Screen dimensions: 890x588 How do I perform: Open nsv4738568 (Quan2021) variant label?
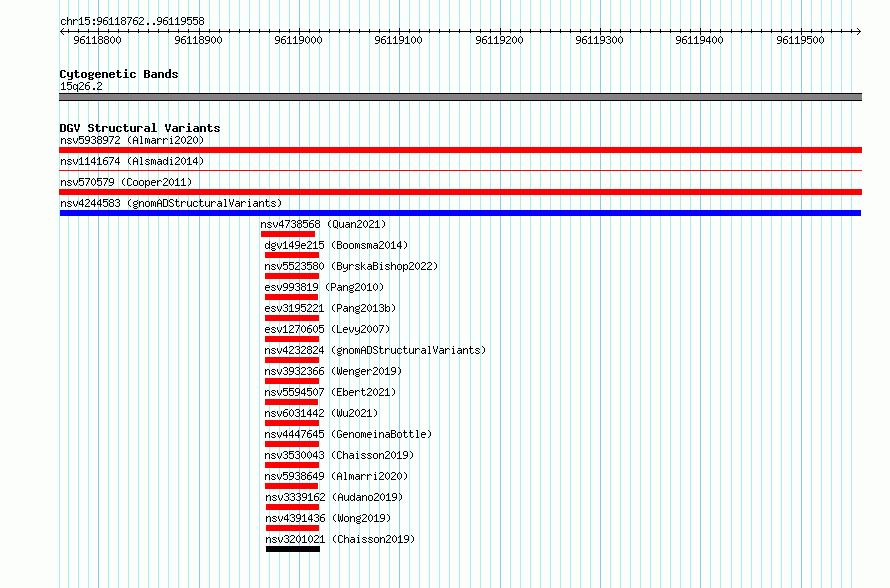point(323,224)
